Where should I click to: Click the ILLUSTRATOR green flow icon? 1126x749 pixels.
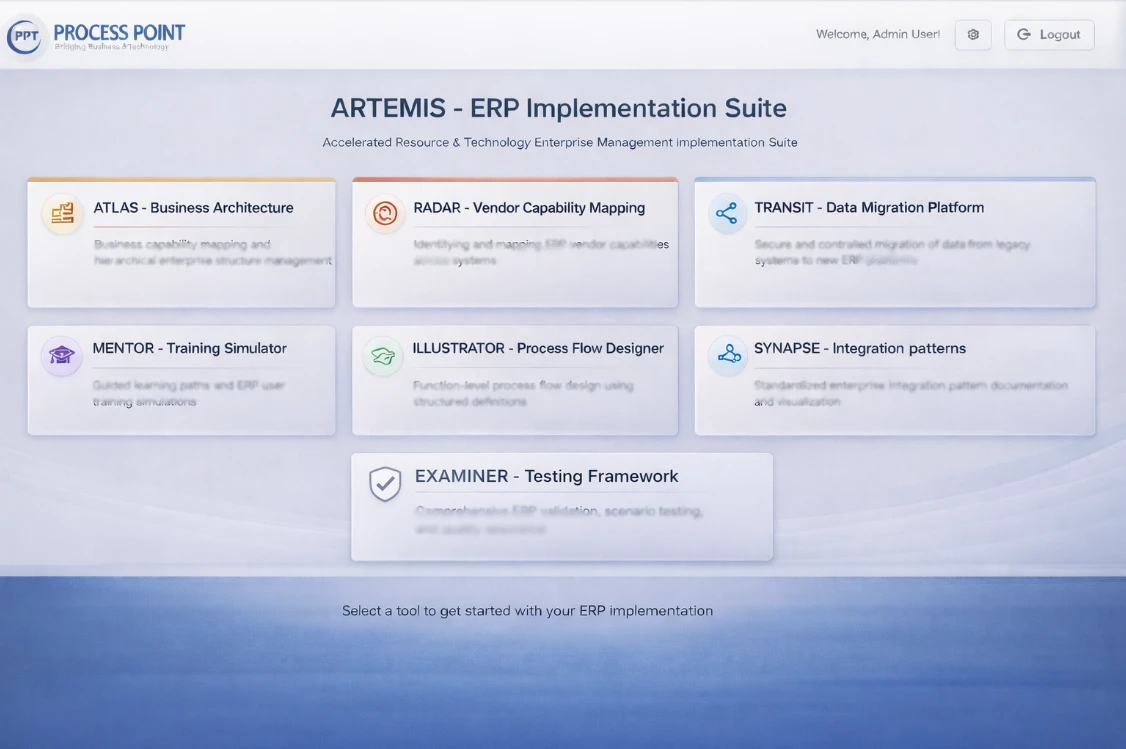[383, 356]
